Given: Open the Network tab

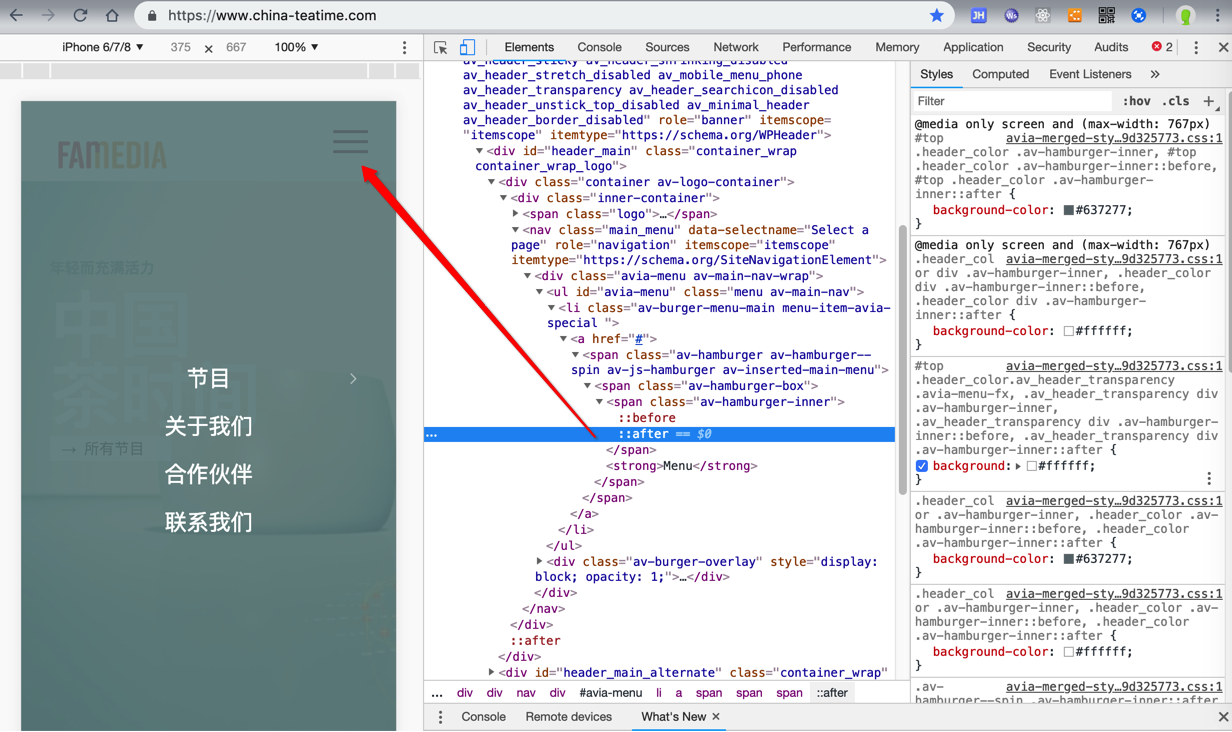Looking at the screenshot, I should [x=736, y=47].
